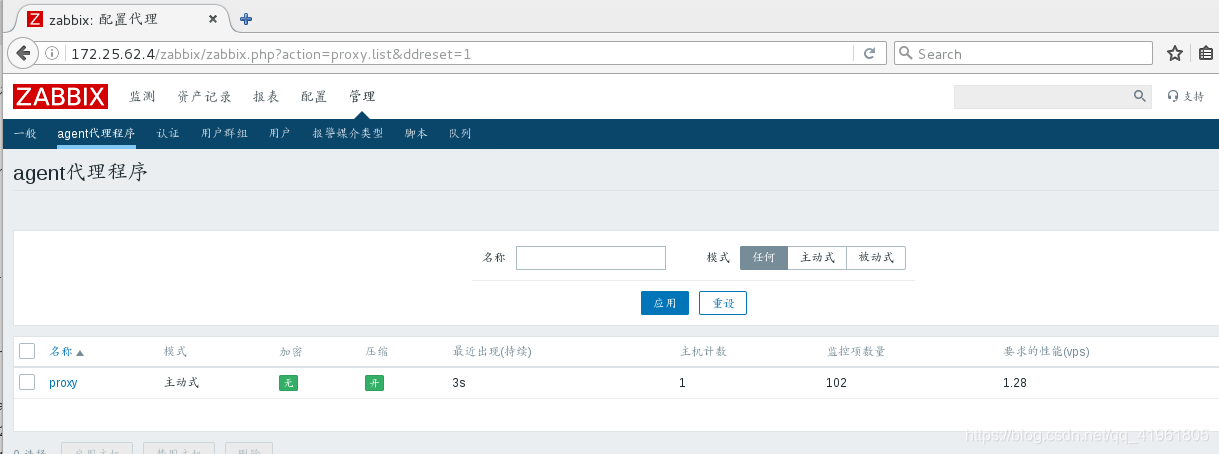This screenshot has width=1219, height=454.
Task: Bookmark this page with the star icon
Action: click(x=1175, y=54)
